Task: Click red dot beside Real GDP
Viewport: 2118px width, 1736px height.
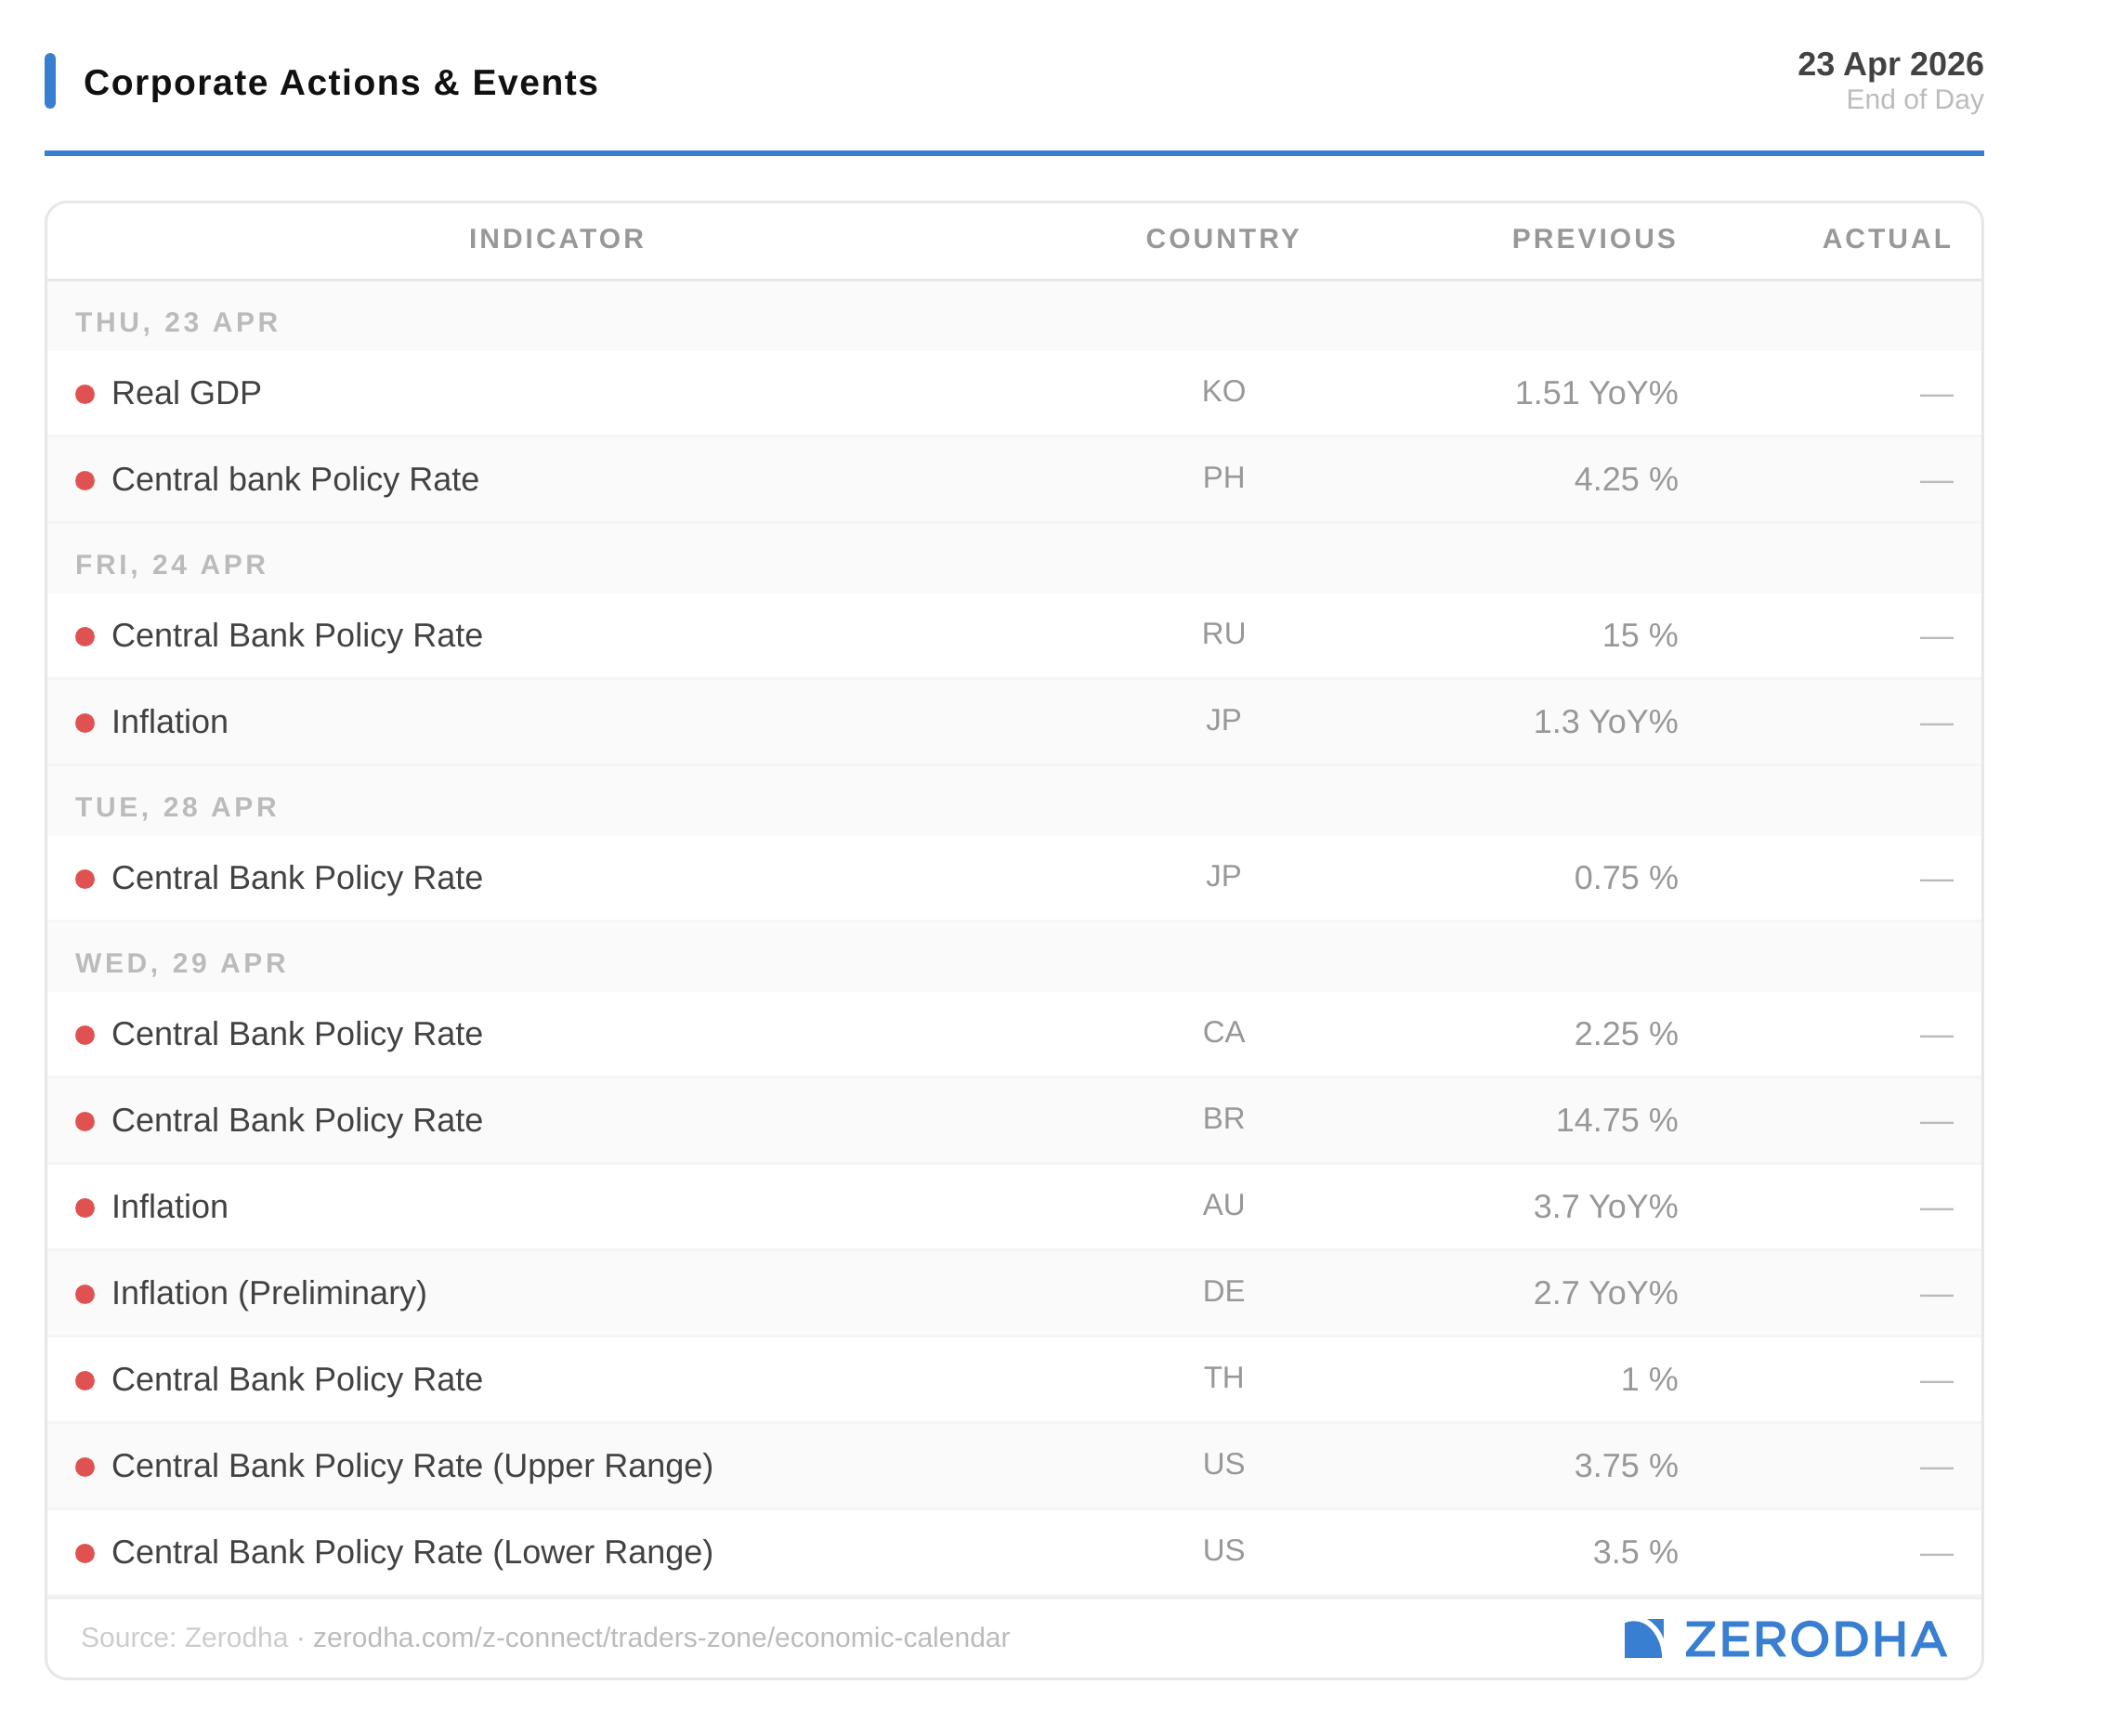Action: pyautogui.click(x=85, y=394)
